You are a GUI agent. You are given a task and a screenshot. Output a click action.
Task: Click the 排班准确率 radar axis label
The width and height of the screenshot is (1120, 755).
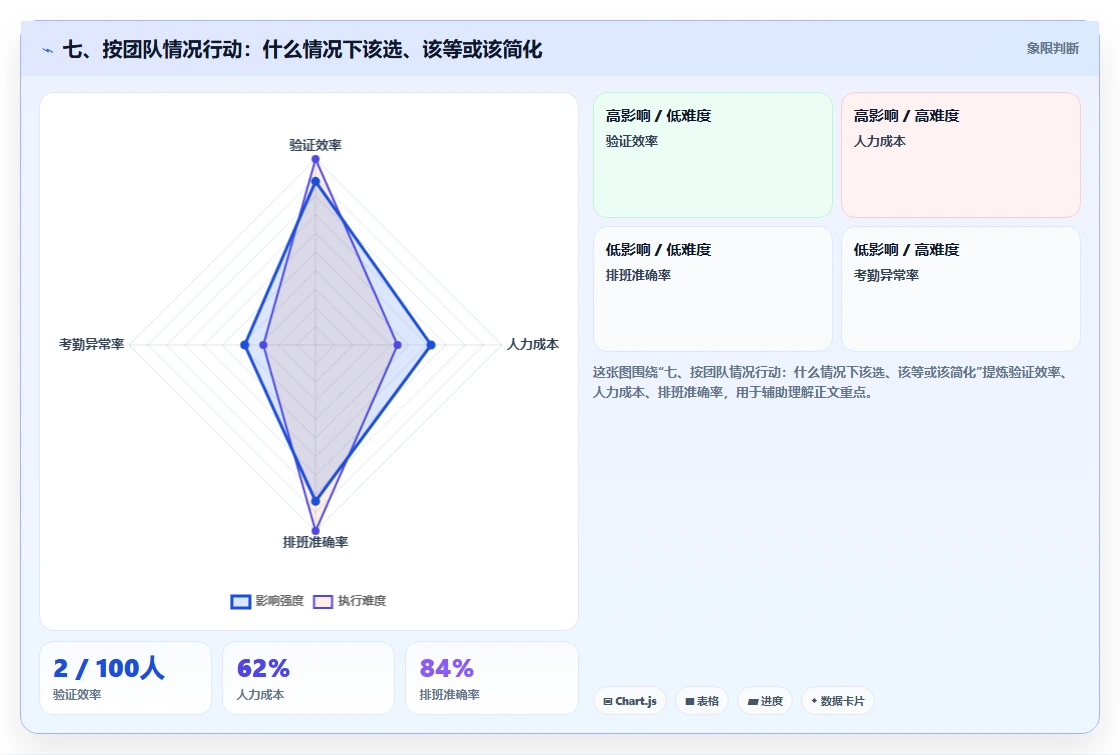point(315,542)
